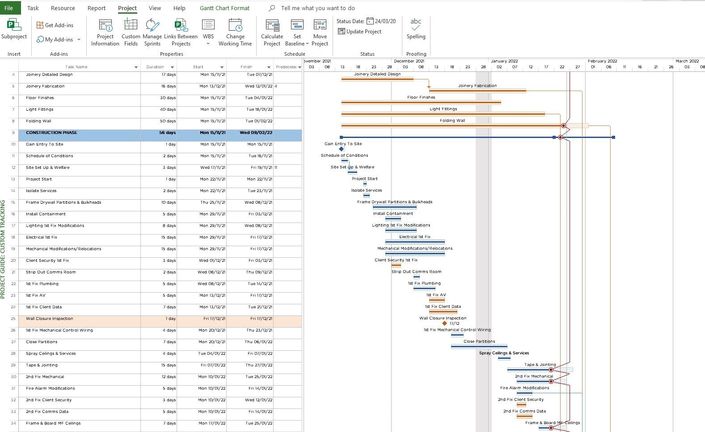Open the Help tab
This screenshot has height=432, width=705.
coord(179,8)
